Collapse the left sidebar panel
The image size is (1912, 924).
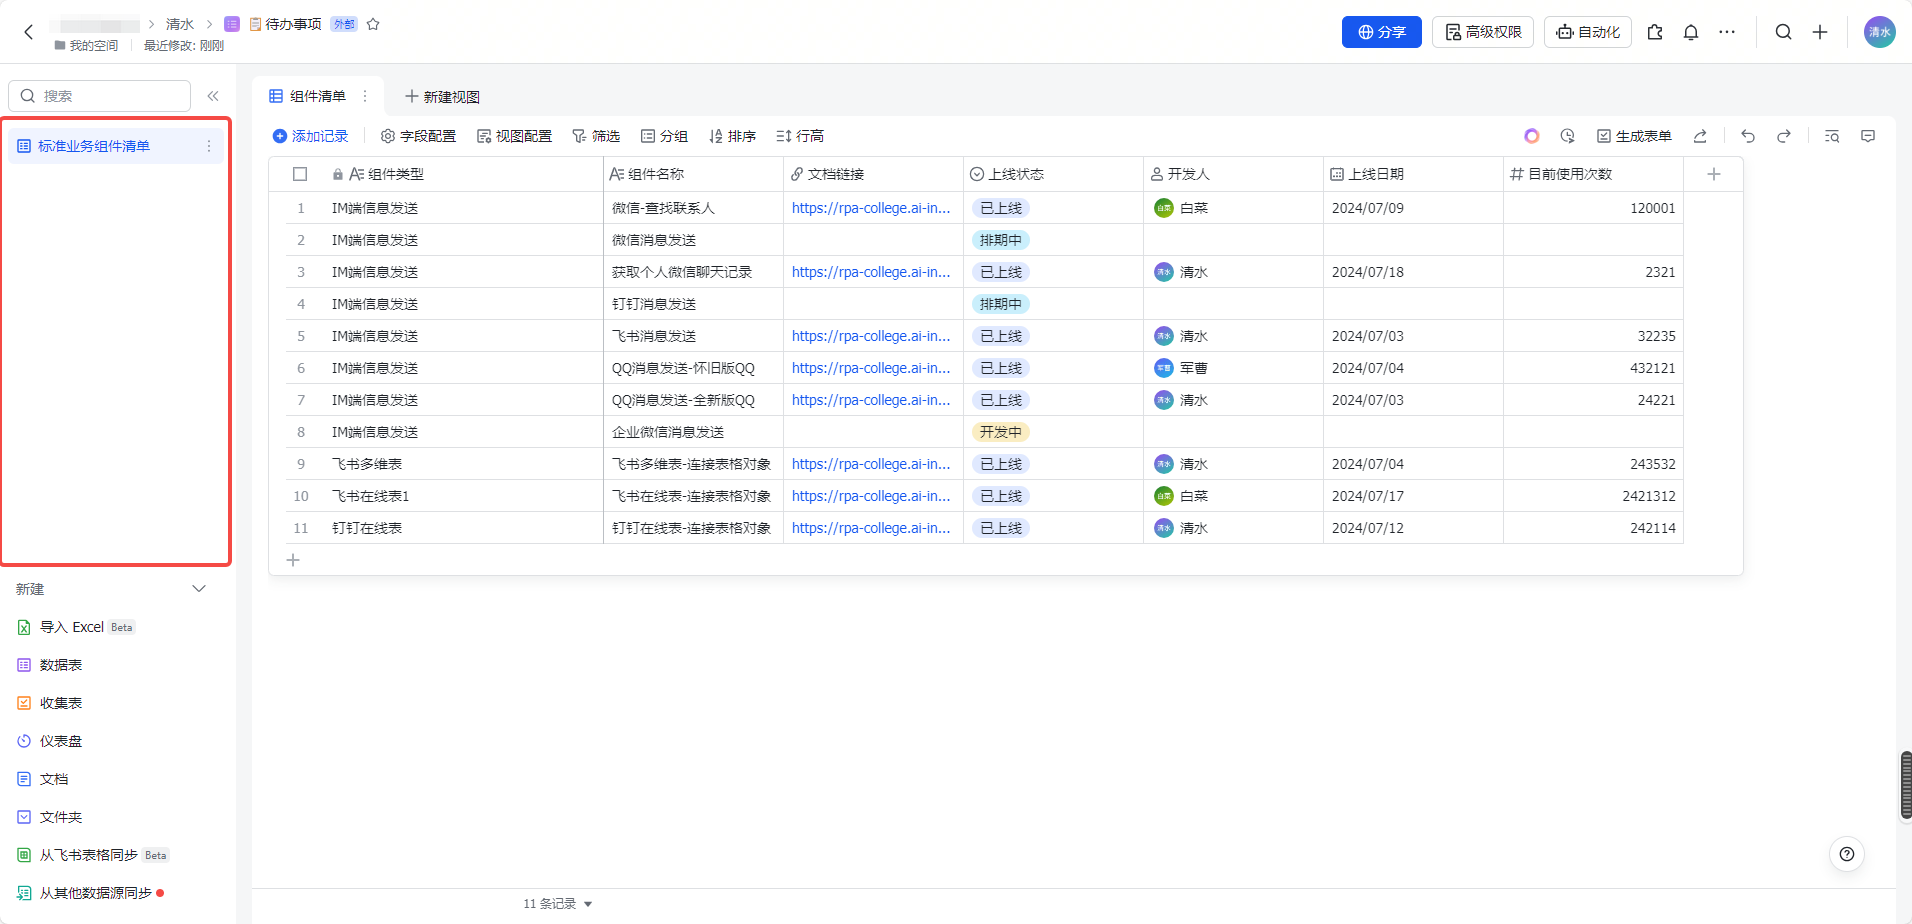click(213, 96)
